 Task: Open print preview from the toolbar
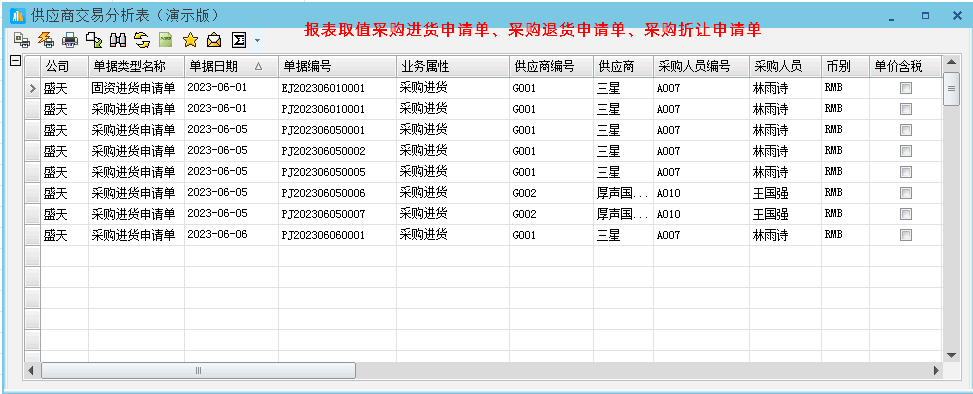22,40
